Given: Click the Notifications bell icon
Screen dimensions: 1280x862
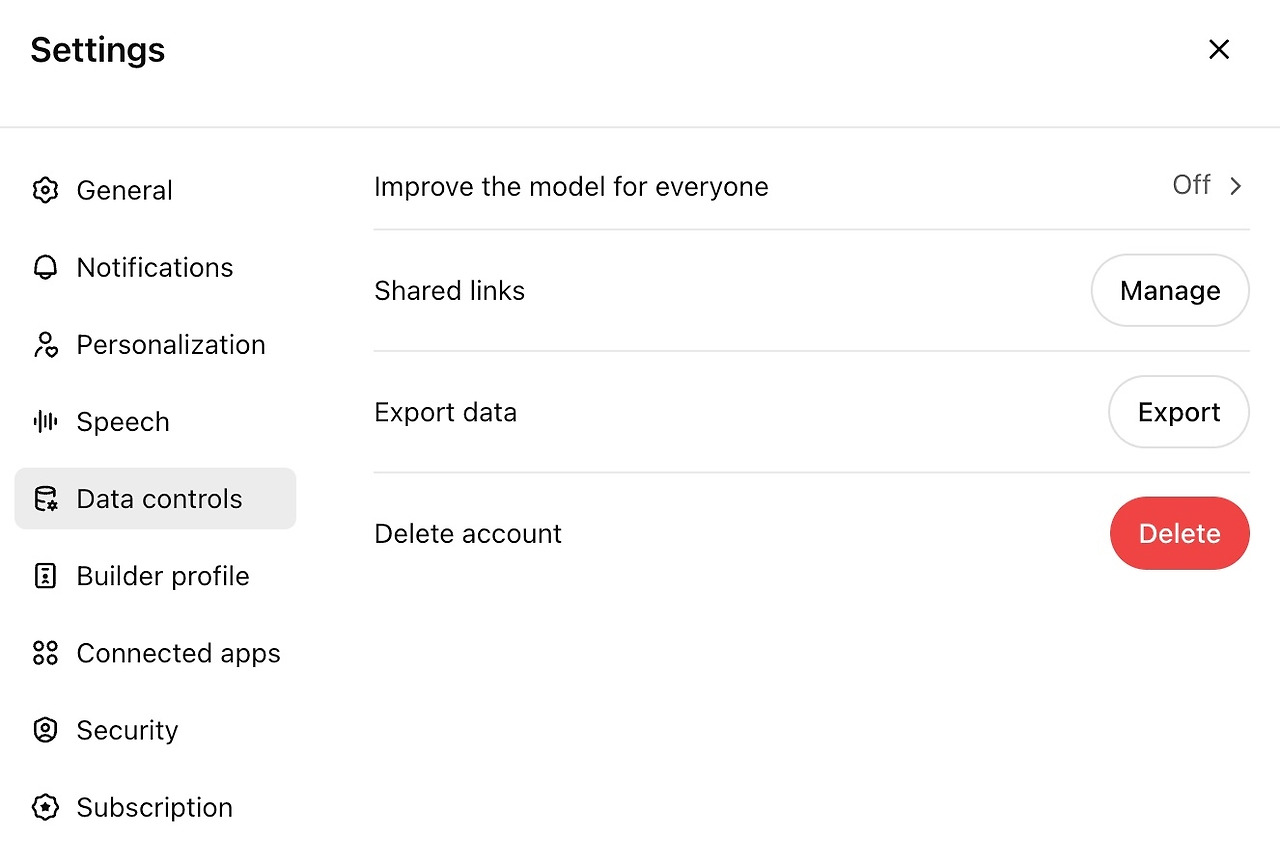Looking at the screenshot, I should point(45,268).
